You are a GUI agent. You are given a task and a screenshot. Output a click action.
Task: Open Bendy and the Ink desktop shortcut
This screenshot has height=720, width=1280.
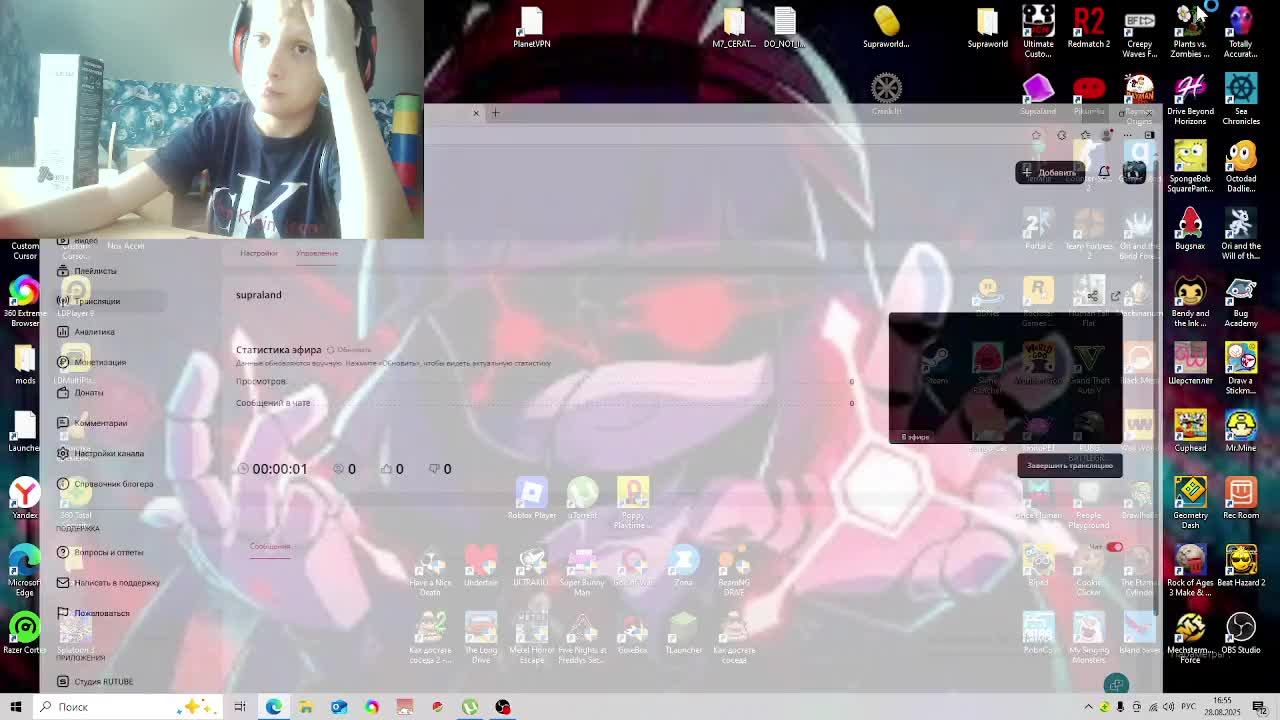(1190, 301)
